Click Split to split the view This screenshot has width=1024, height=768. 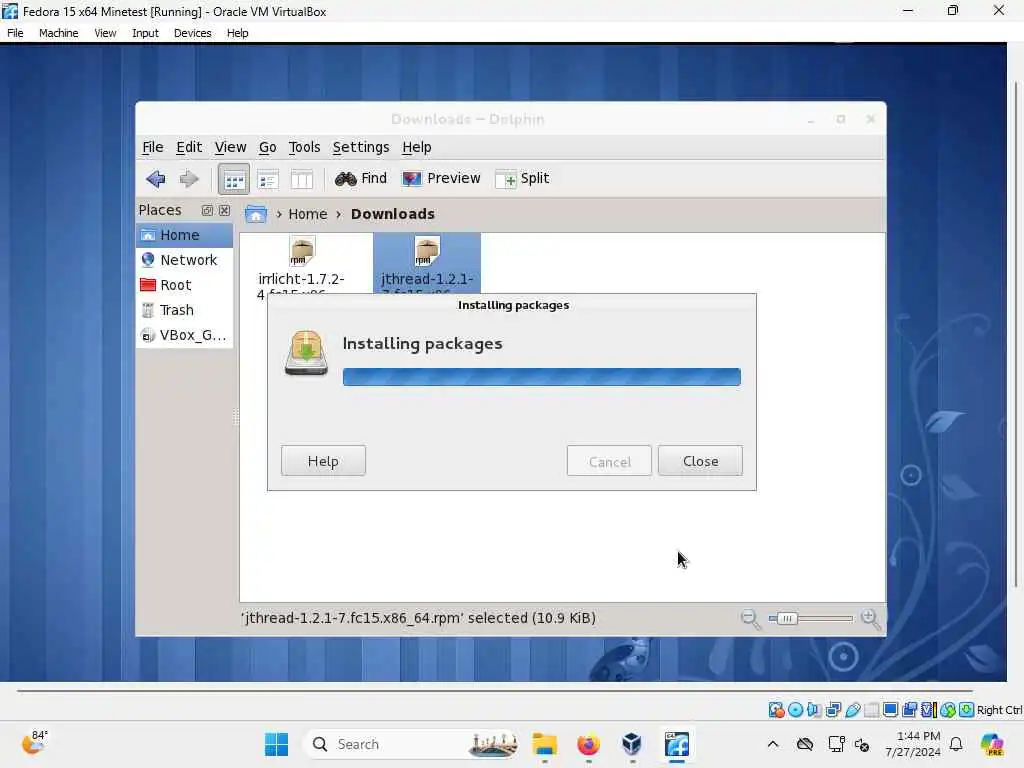click(x=522, y=178)
